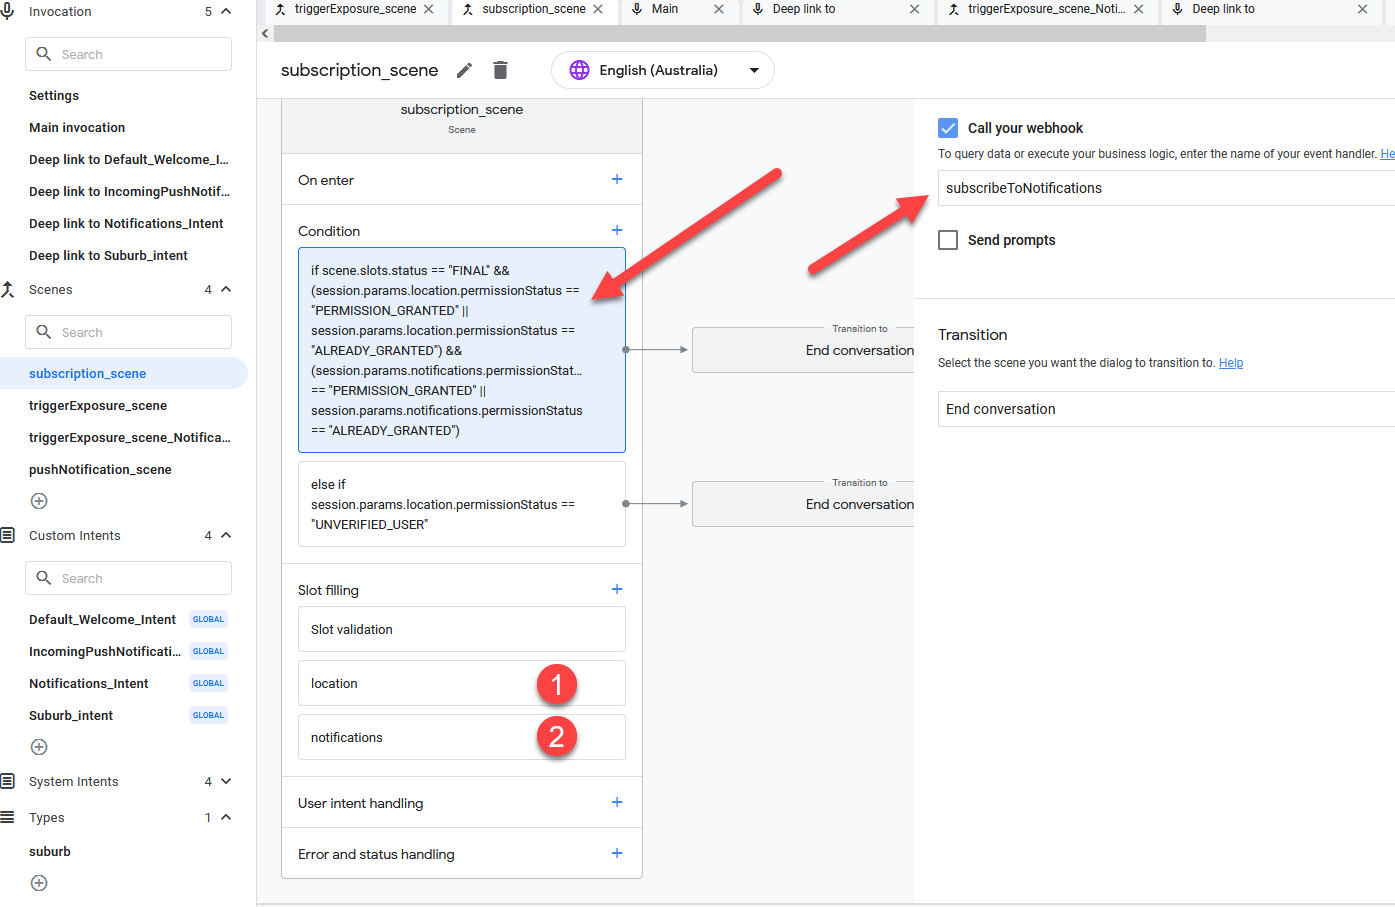Add slot using Slot filling plus icon
Screen dimensions: 1395x907
(617, 589)
